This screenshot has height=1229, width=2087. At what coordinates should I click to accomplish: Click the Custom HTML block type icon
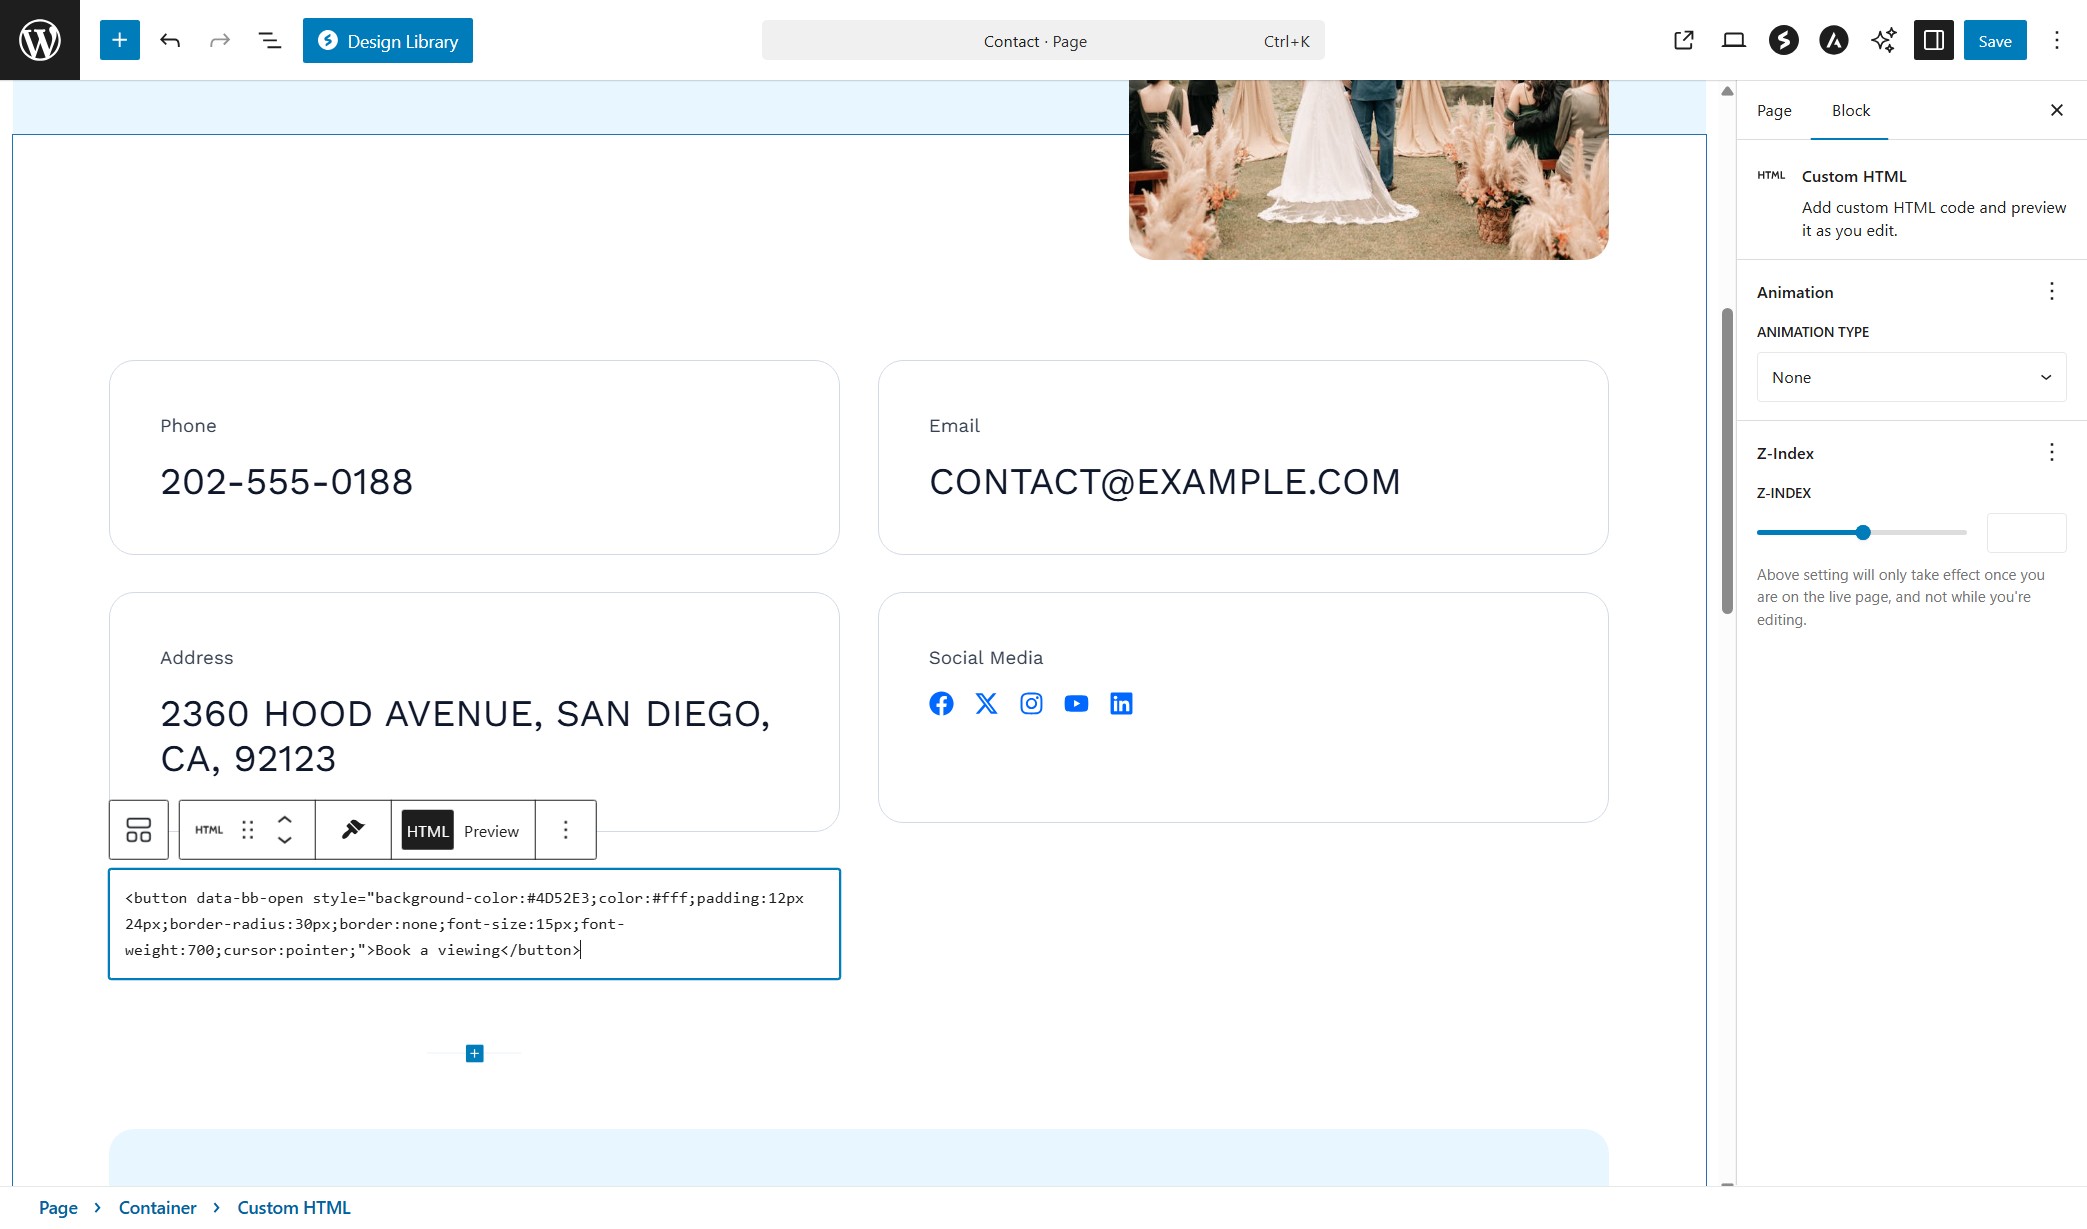tap(209, 830)
